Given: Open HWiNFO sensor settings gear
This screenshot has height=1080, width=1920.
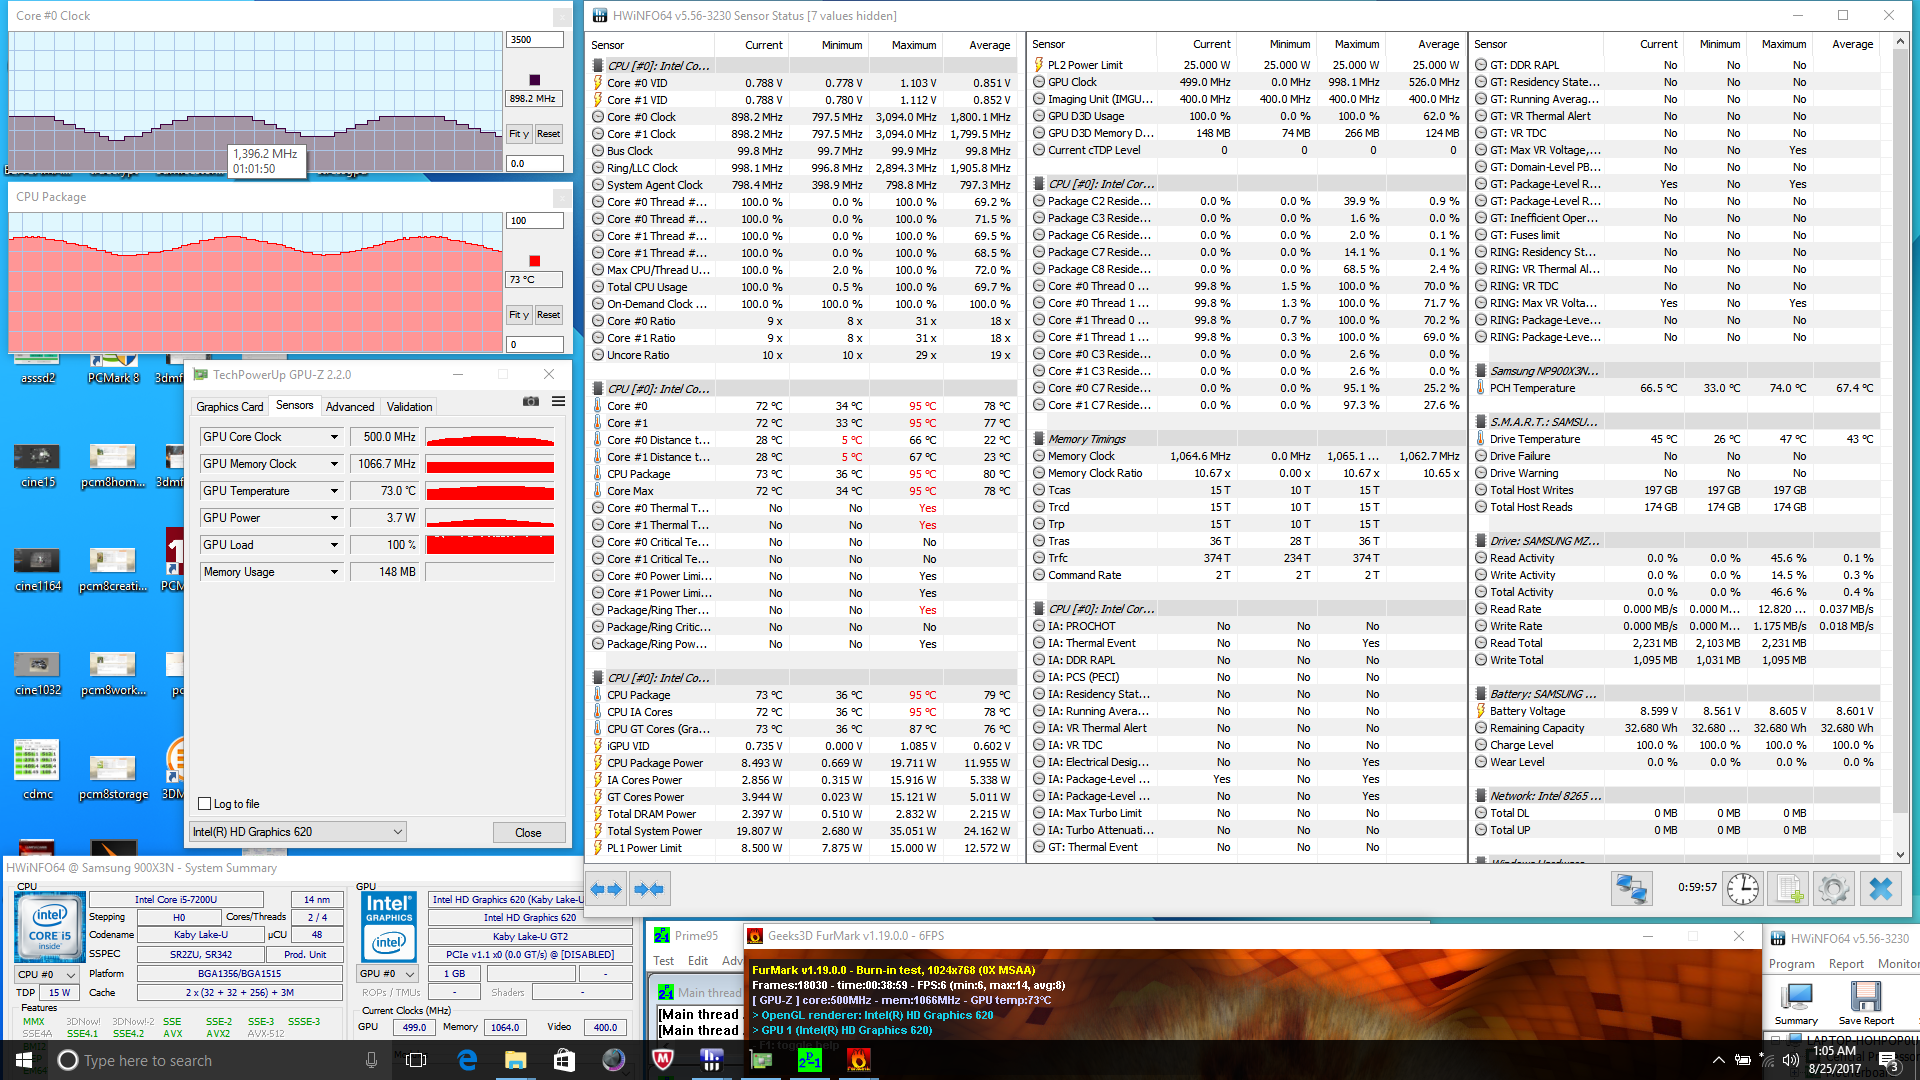Looking at the screenshot, I should (x=1834, y=888).
